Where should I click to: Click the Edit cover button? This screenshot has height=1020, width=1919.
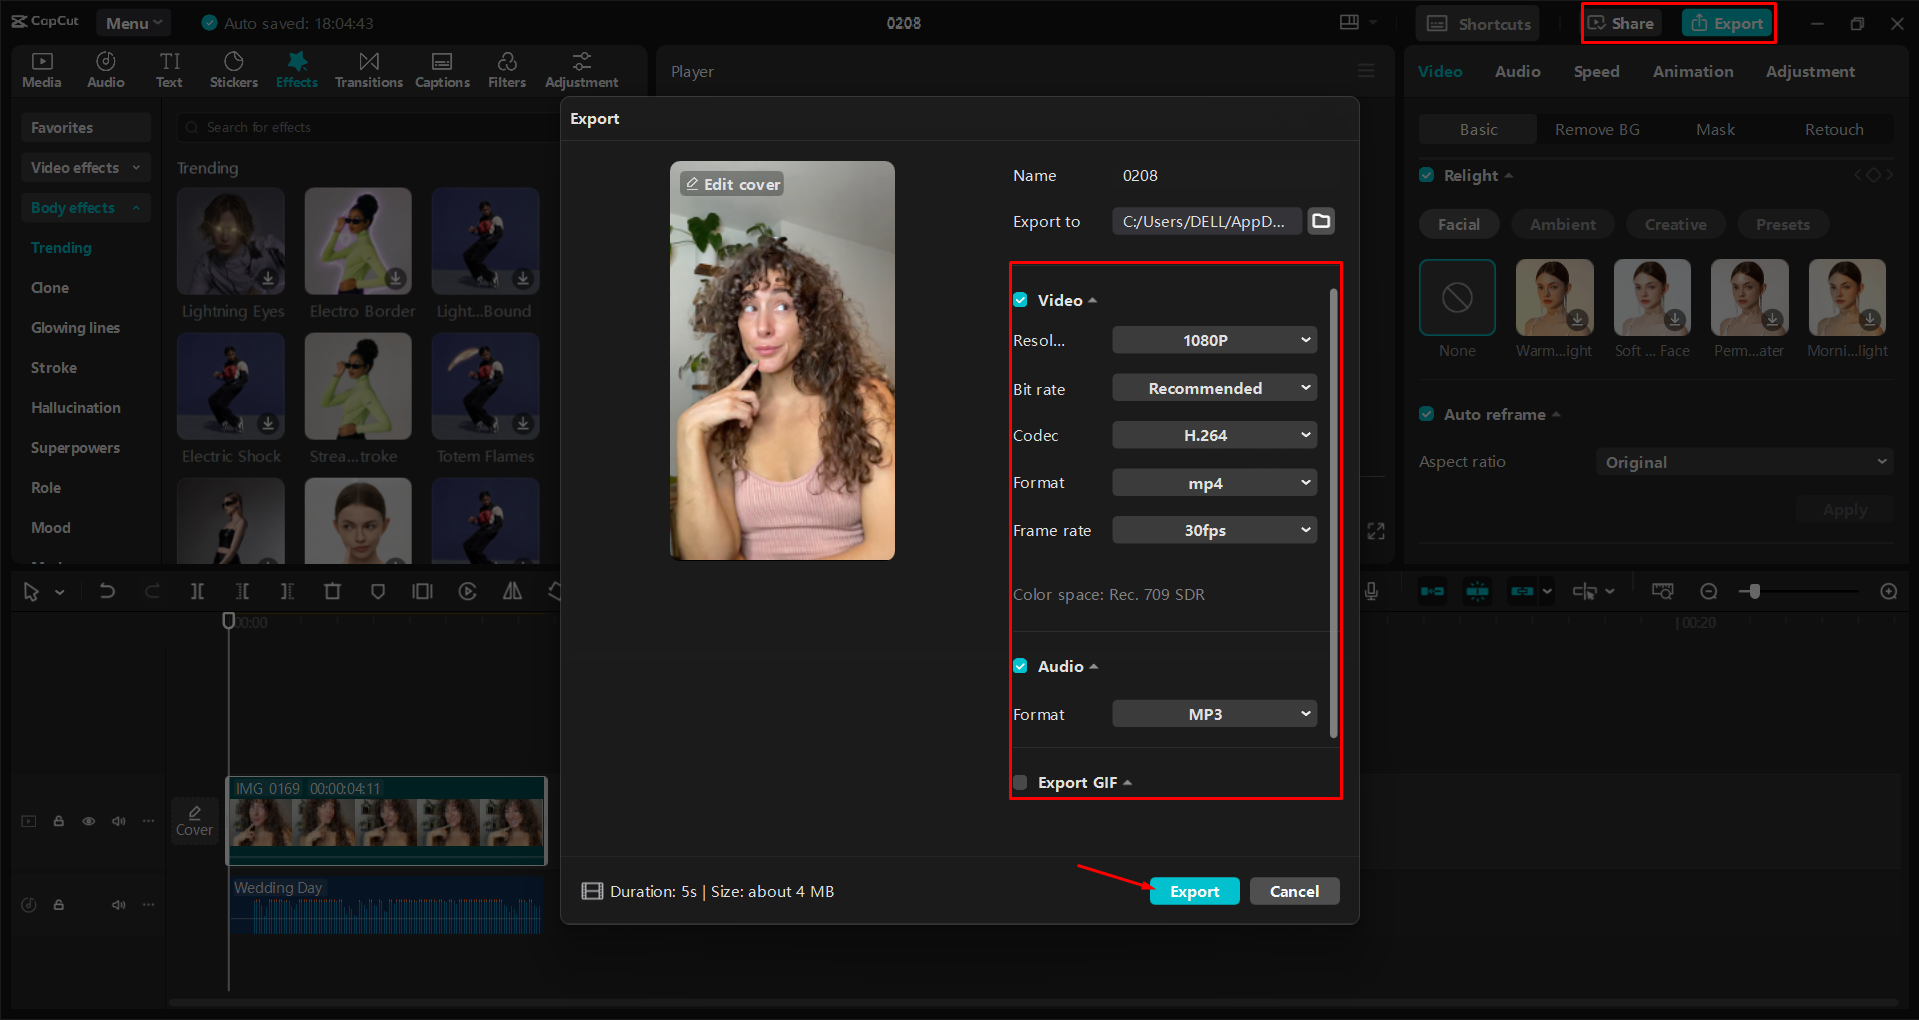732,184
